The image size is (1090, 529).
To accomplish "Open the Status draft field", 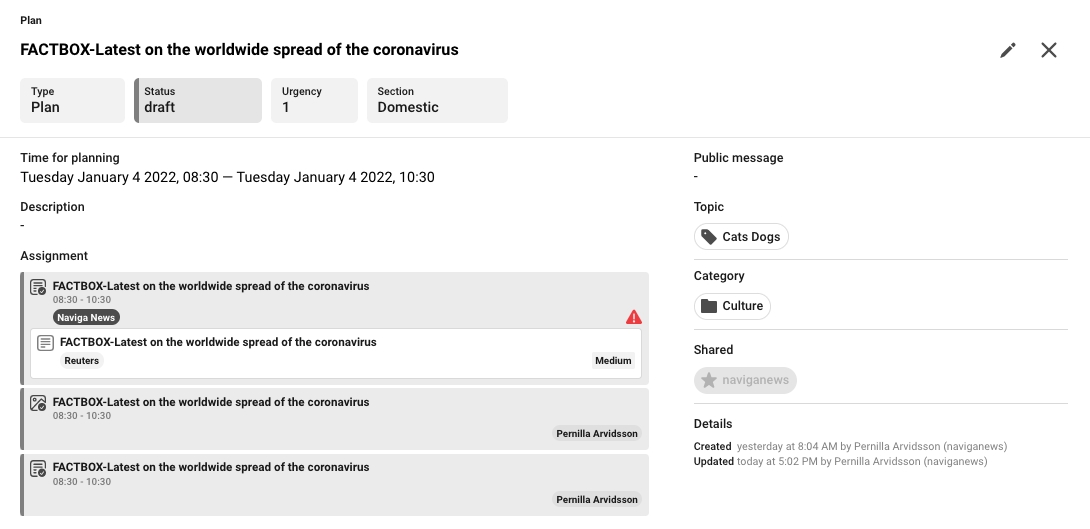I will pyautogui.click(x=198, y=100).
